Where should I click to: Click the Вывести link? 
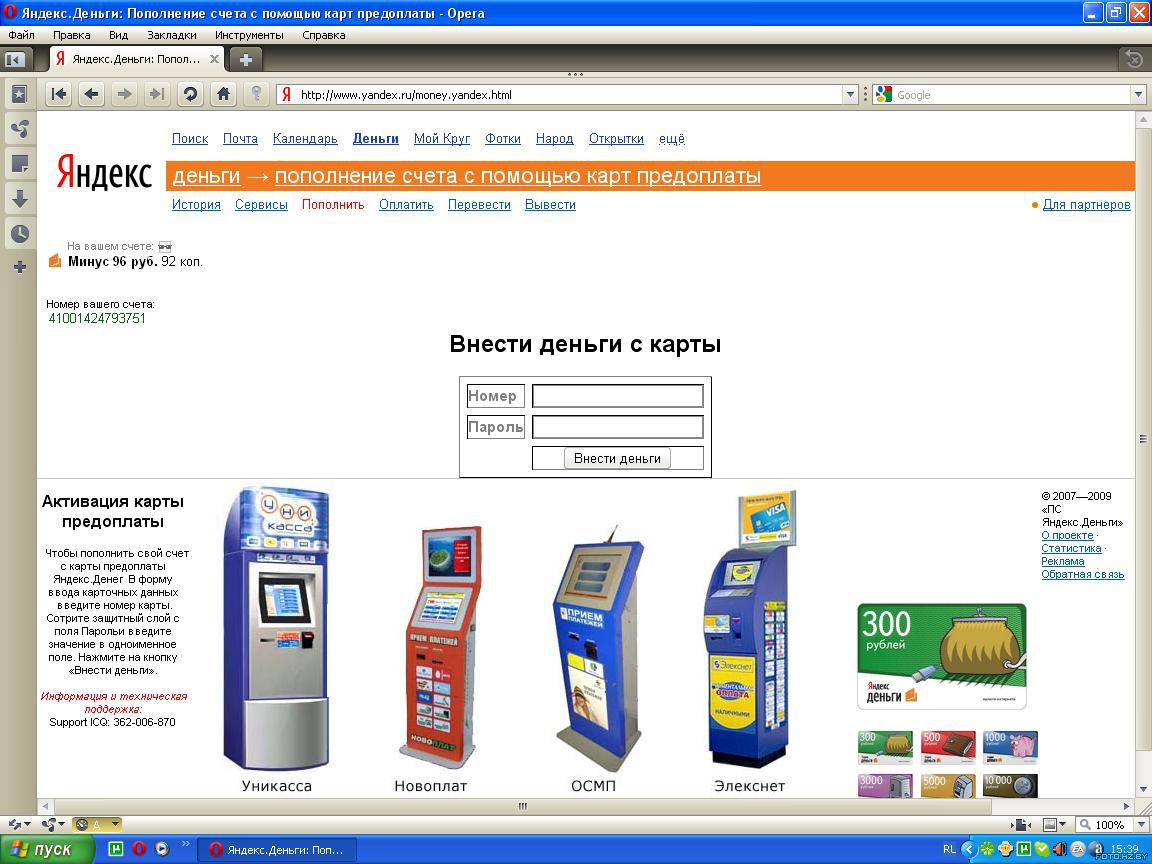pyautogui.click(x=550, y=204)
